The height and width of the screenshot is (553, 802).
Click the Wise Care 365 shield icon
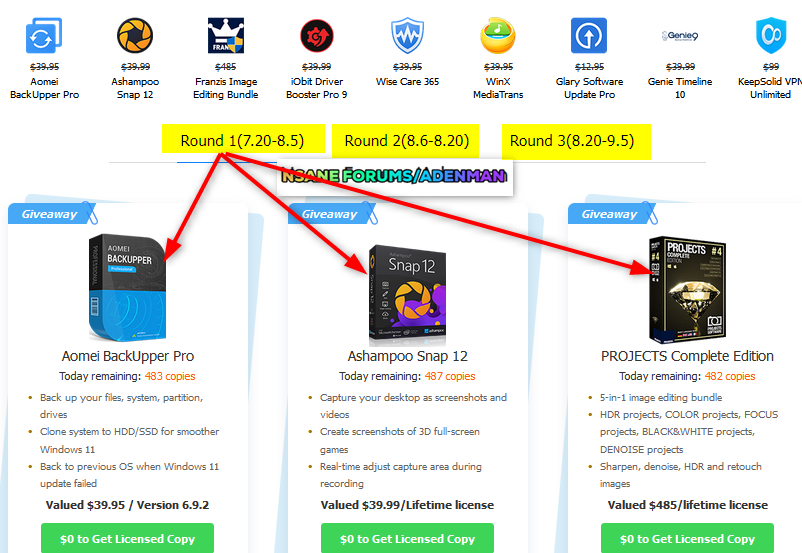(407, 35)
